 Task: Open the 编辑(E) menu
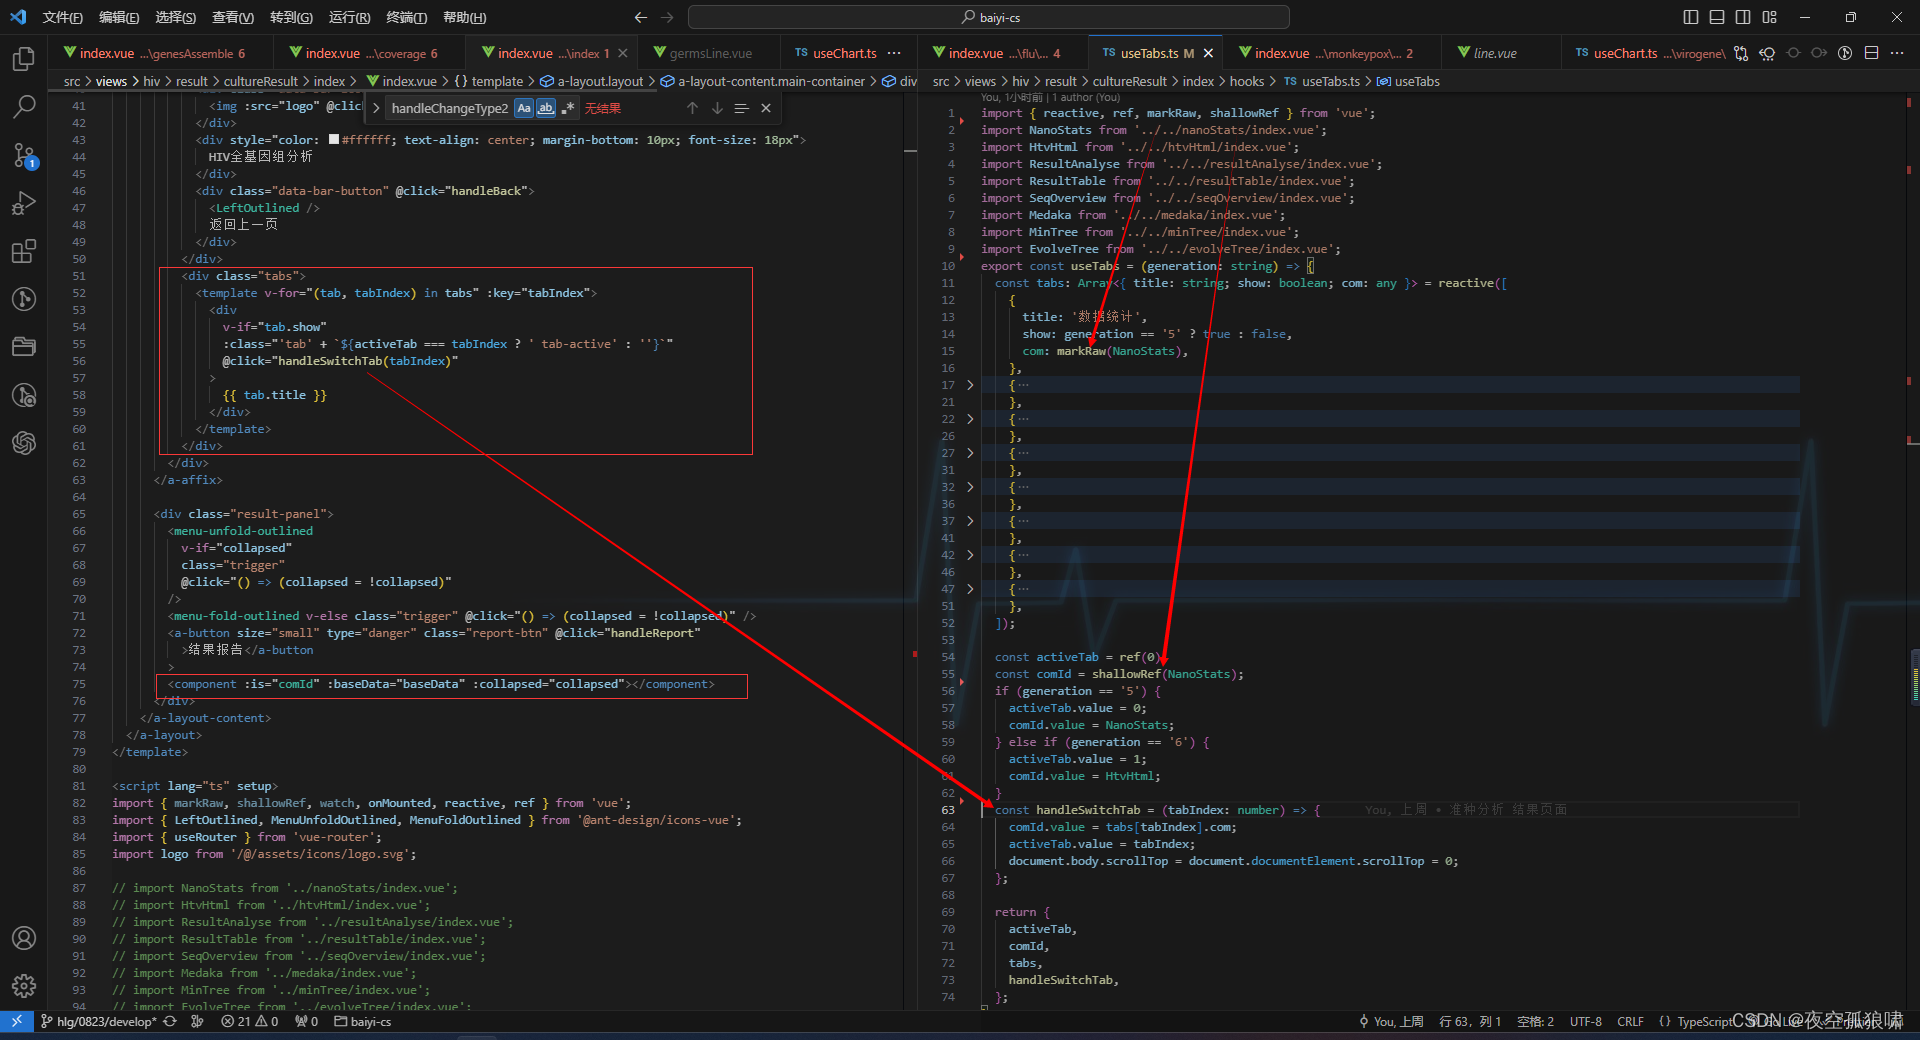119,17
